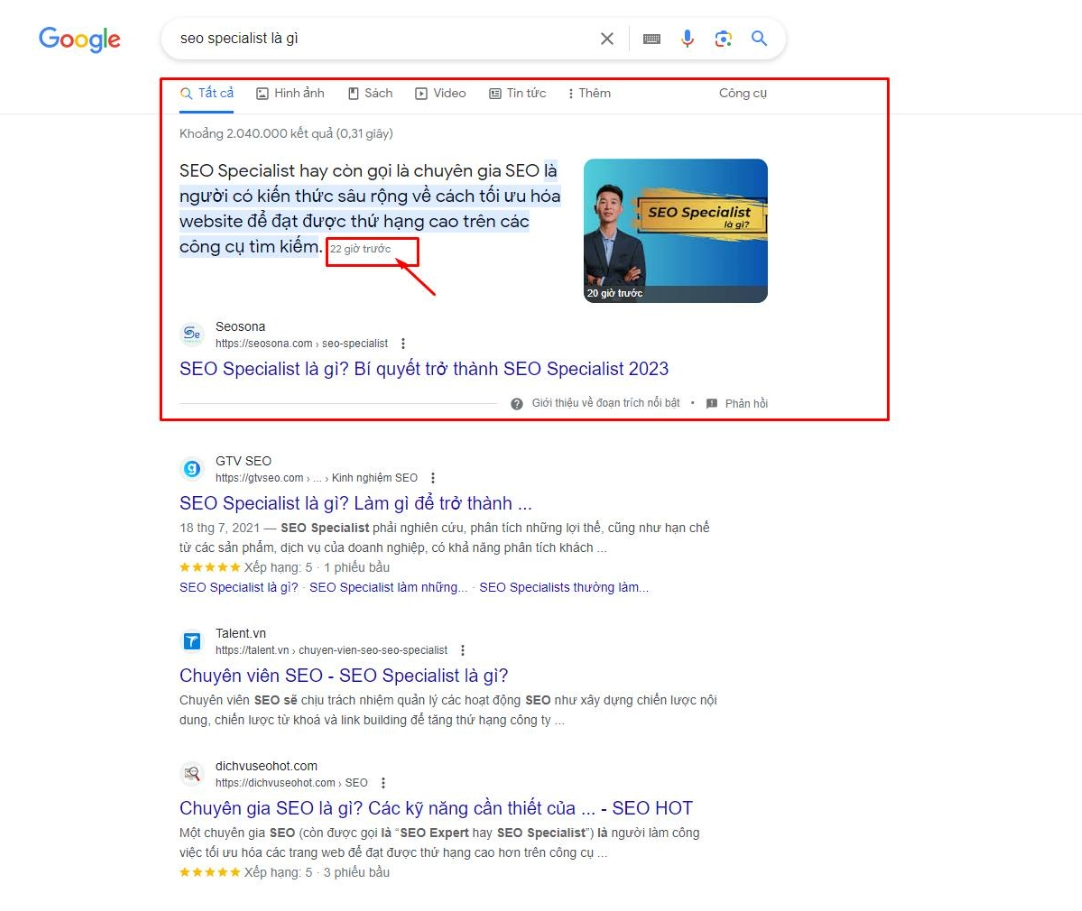Screen dimensions: 1082x911
Task: Click the Seosona site favicon
Action: (x=192, y=335)
